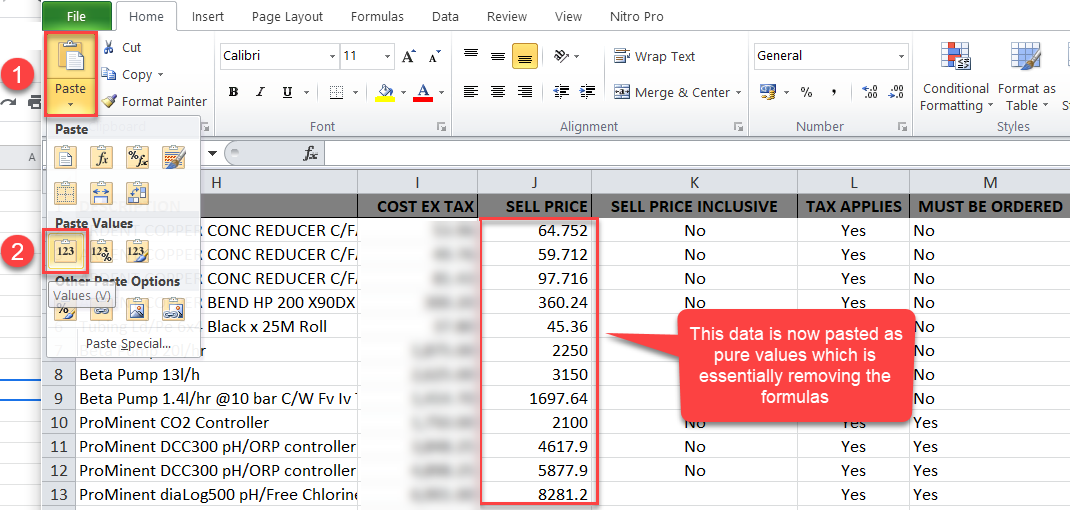Apply the yellow fill color swatch

point(385,92)
